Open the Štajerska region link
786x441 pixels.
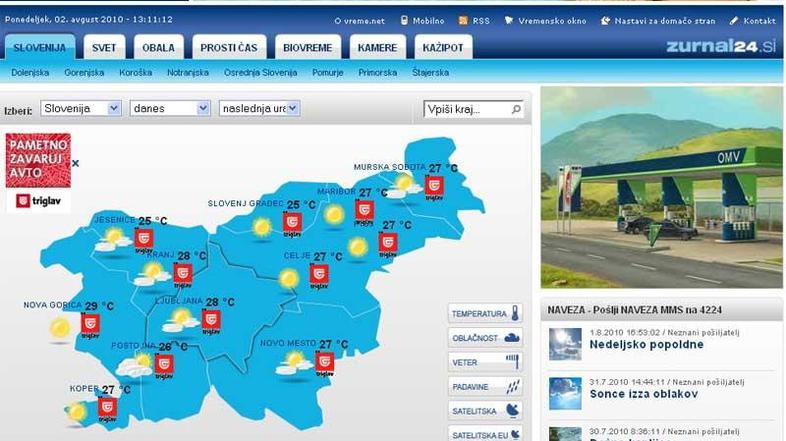(431, 73)
